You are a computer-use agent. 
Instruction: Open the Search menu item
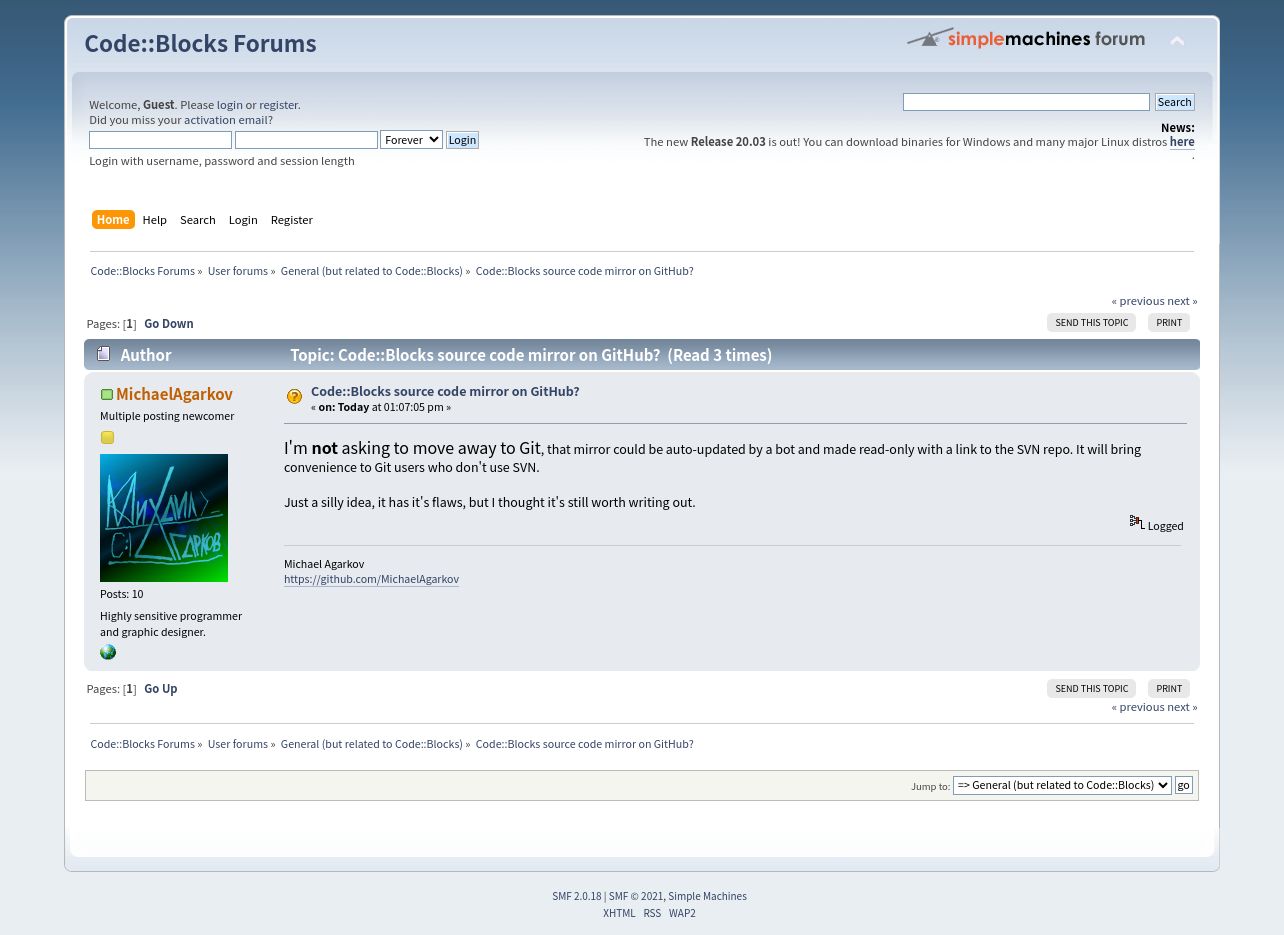pos(198,220)
